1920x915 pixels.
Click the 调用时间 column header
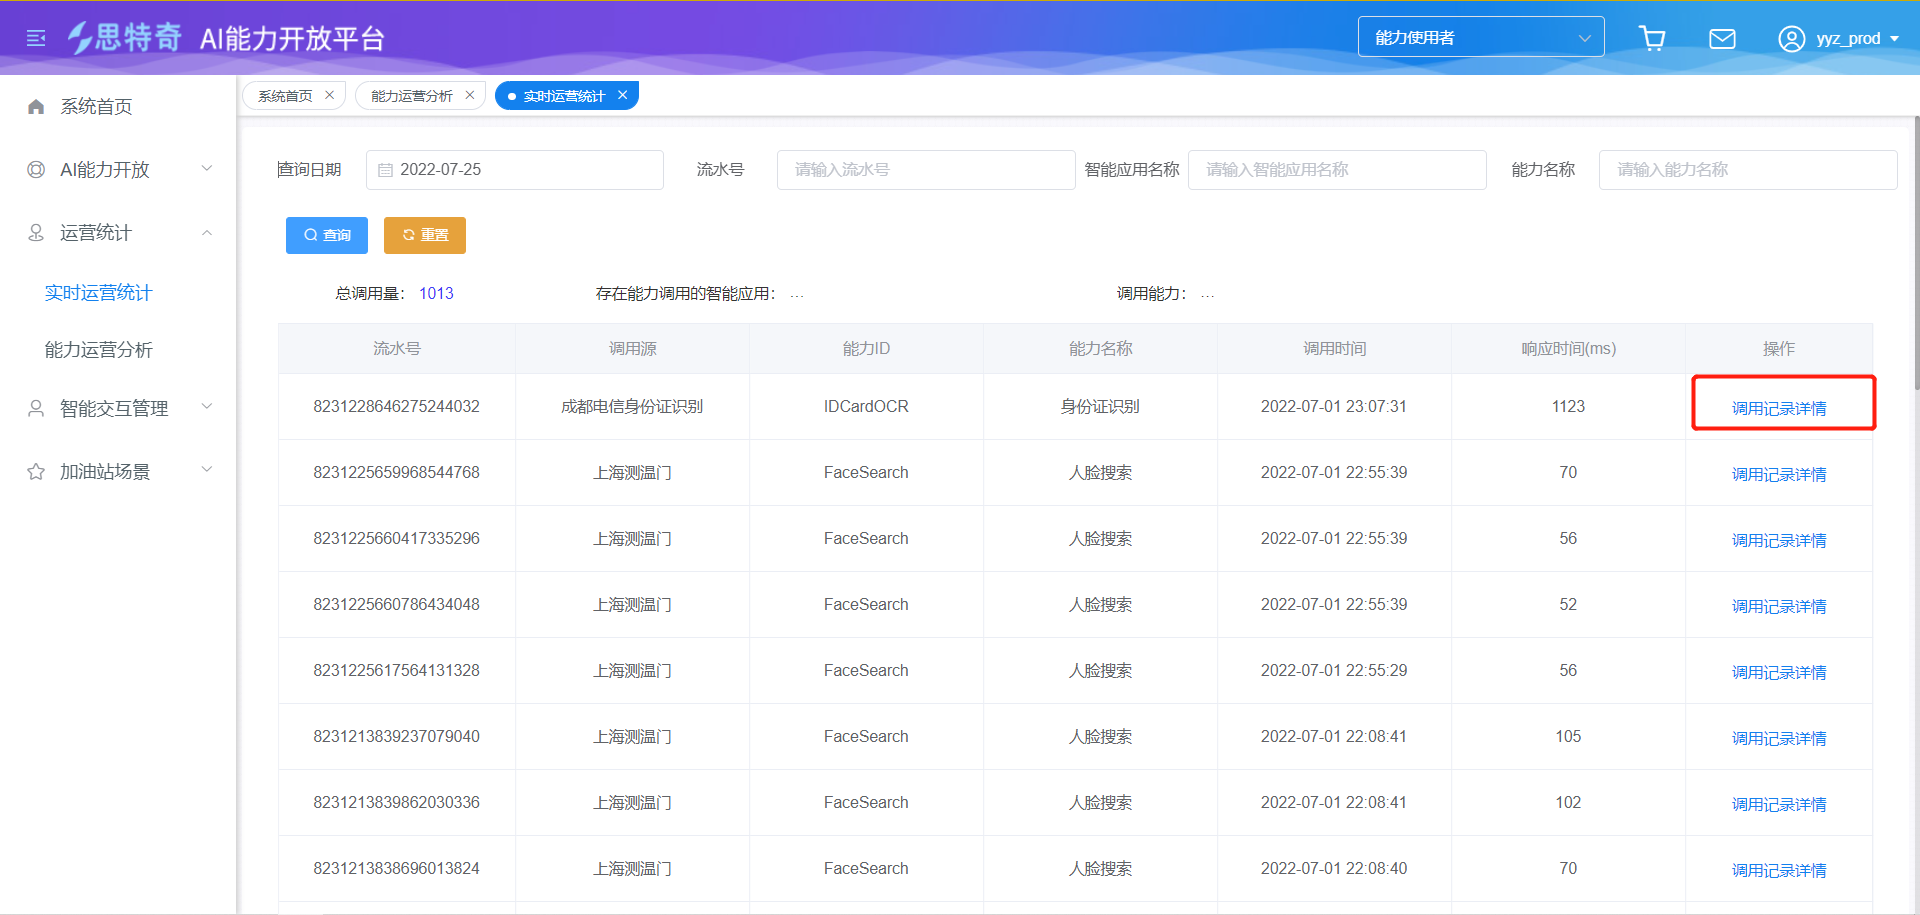[x=1334, y=348]
